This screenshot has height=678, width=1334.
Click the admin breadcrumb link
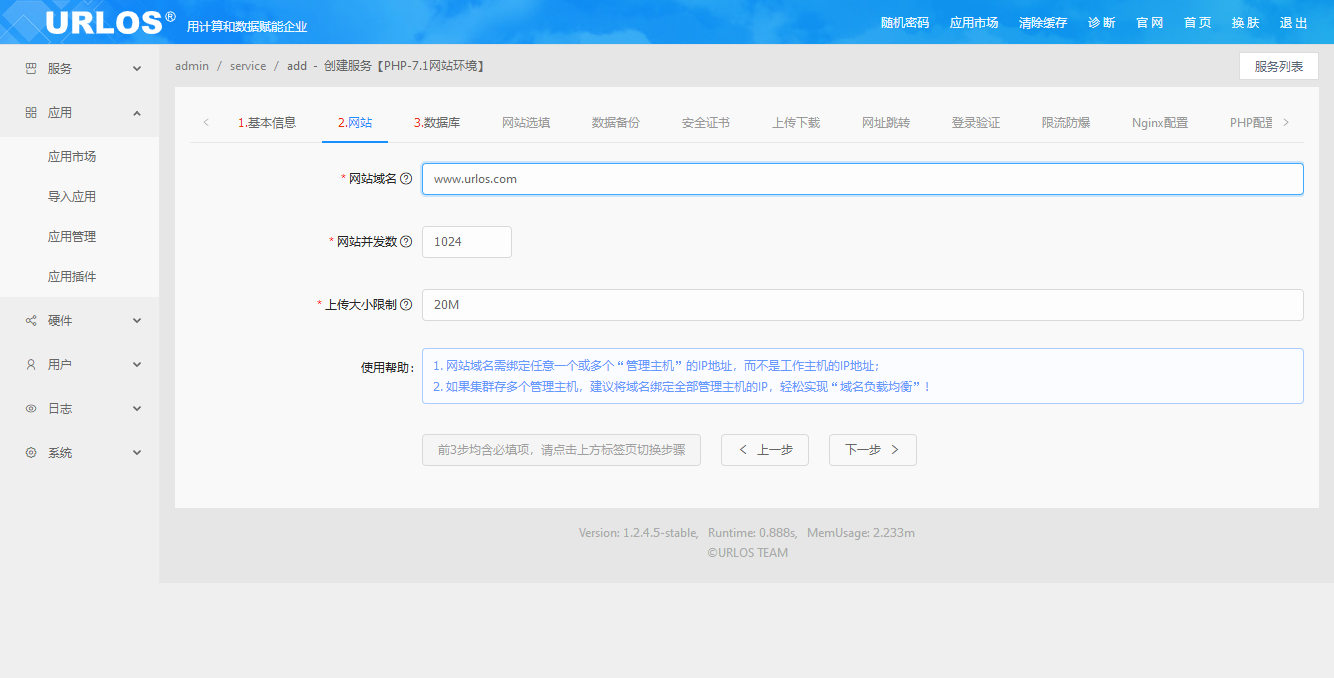[x=192, y=66]
